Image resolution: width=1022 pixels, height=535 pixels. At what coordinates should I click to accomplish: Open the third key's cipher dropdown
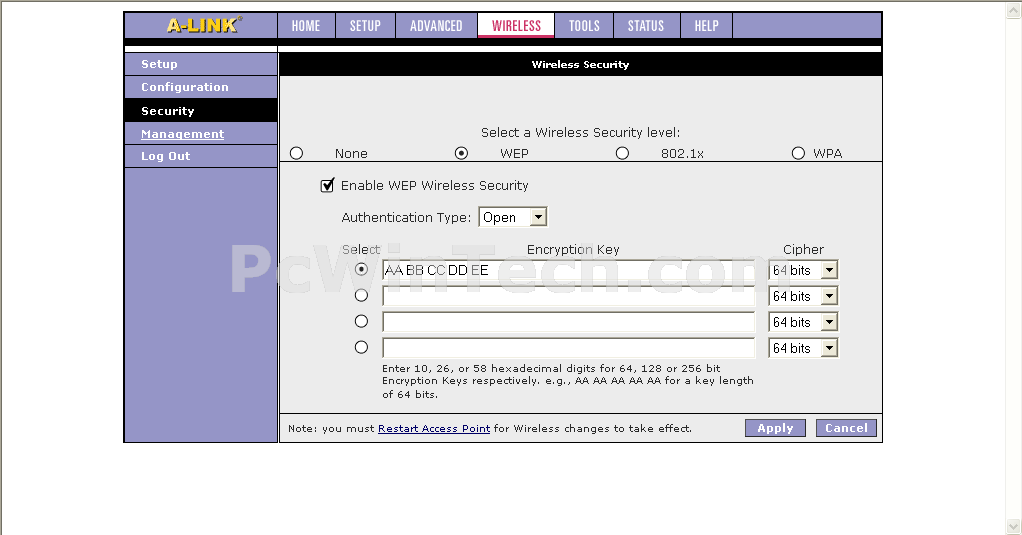pos(803,322)
